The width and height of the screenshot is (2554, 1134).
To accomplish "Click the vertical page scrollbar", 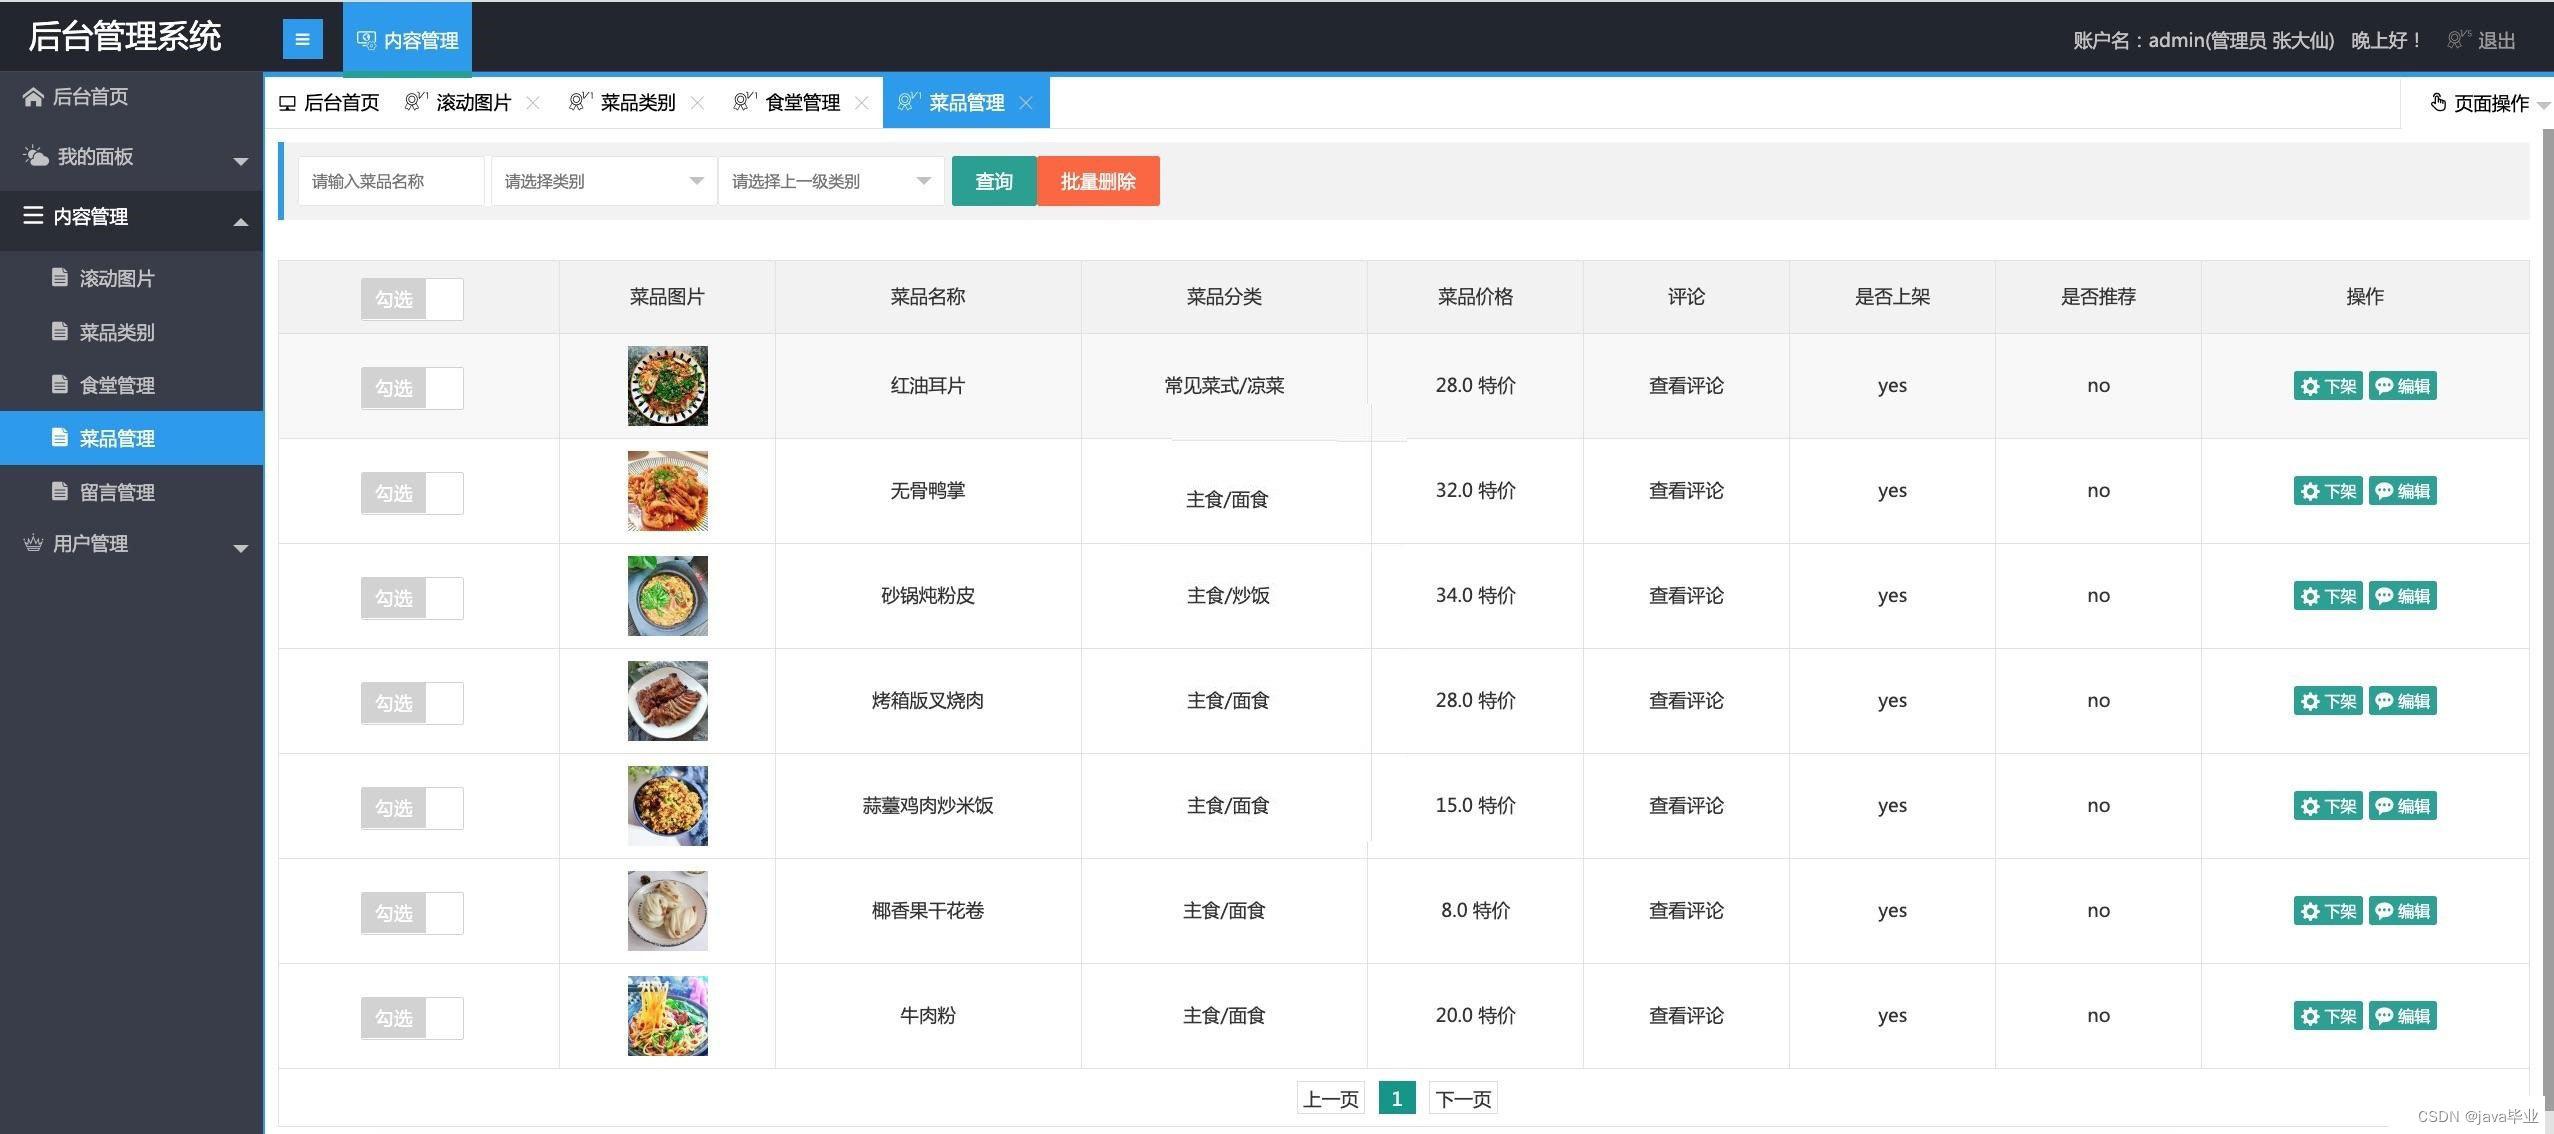I will [x=2546, y=600].
